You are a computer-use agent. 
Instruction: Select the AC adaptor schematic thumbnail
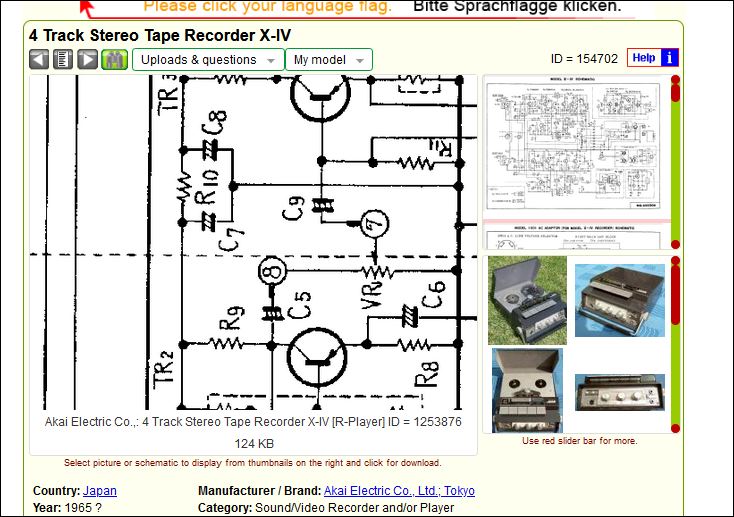pos(575,237)
